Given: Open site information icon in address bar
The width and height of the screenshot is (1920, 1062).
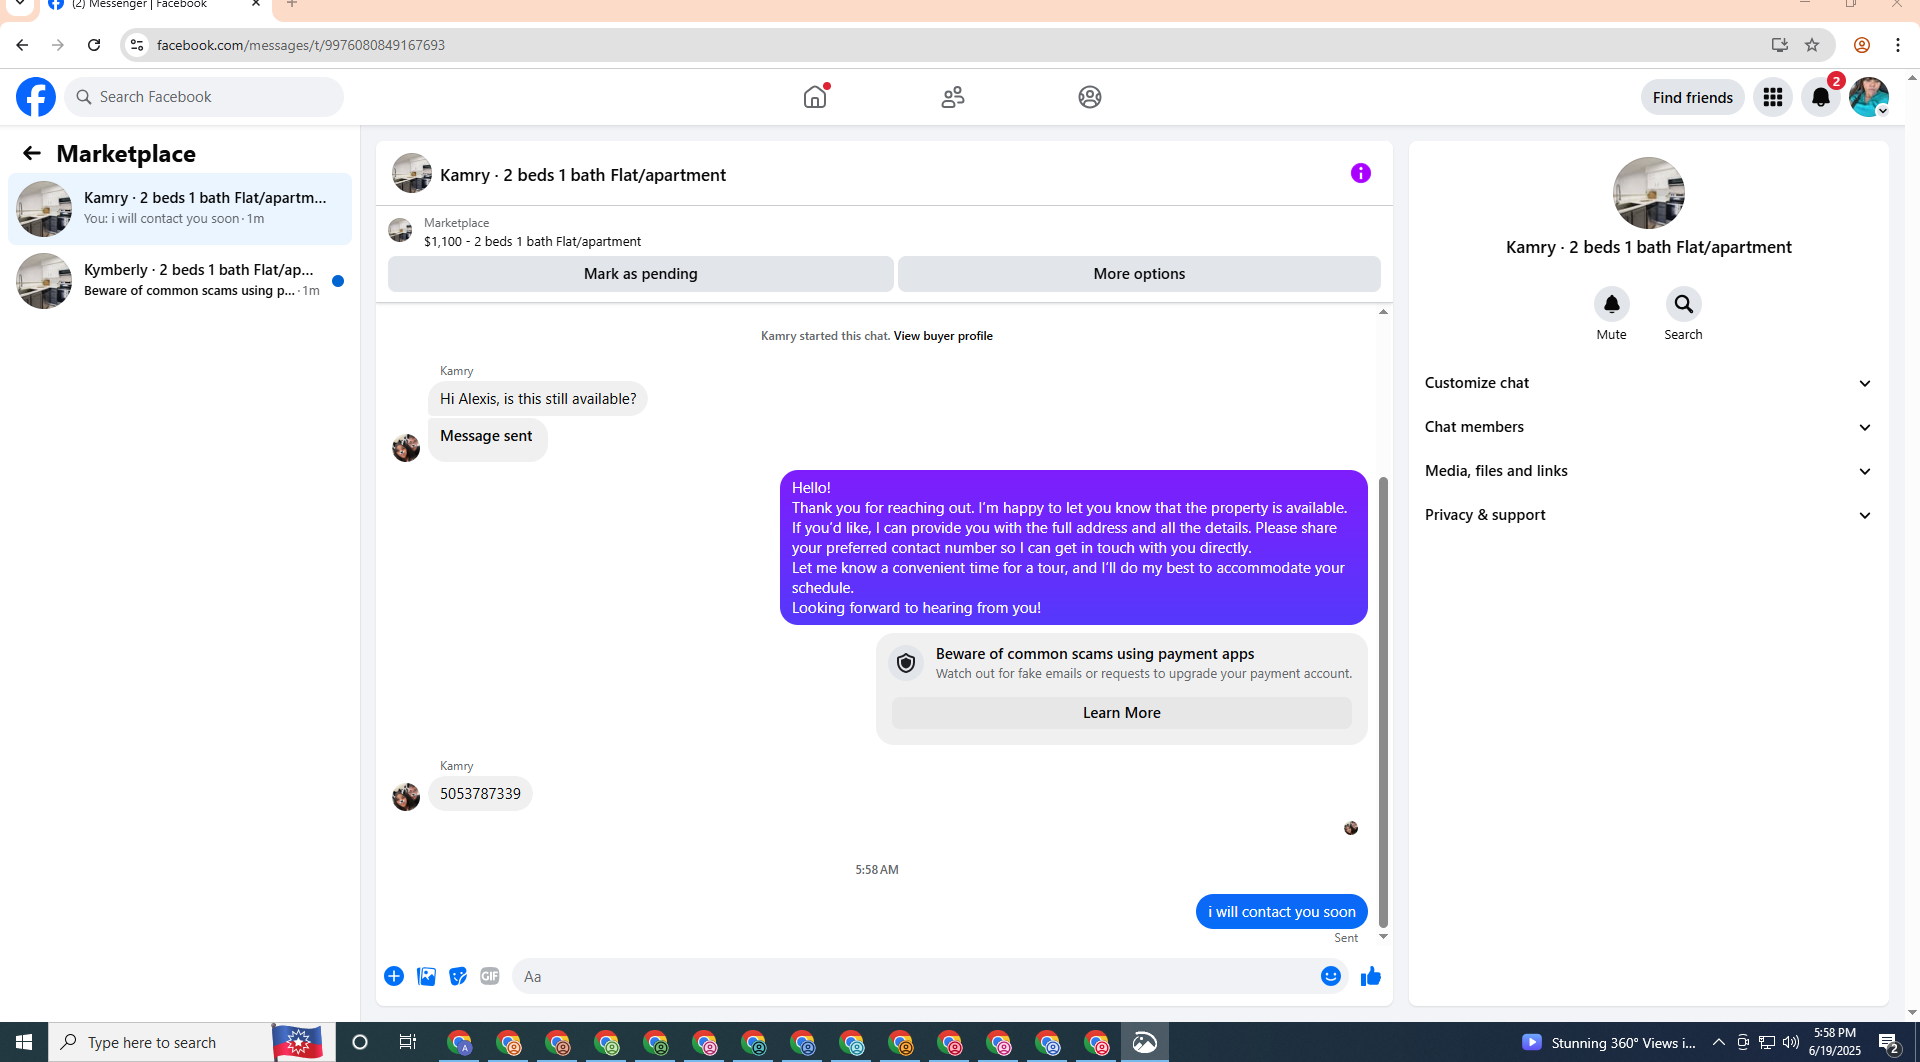Looking at the screenshot, I should pyautogui.click(x=137, y=45).
